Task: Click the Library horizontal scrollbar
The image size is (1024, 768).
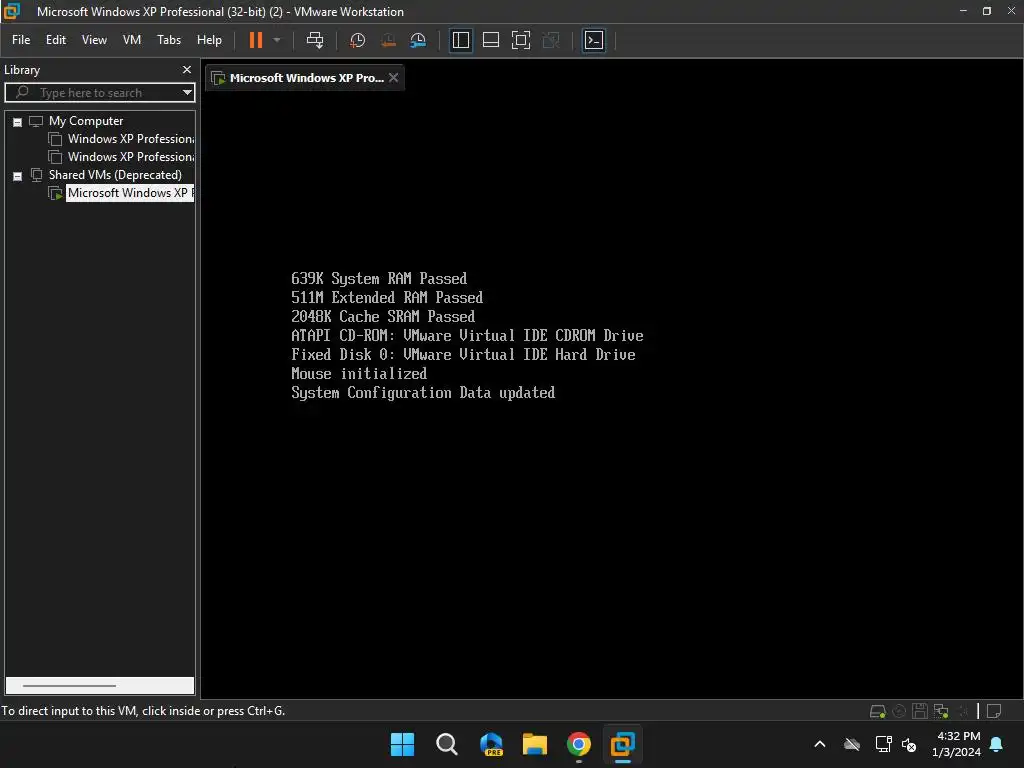Action: (x=69, y=686)
